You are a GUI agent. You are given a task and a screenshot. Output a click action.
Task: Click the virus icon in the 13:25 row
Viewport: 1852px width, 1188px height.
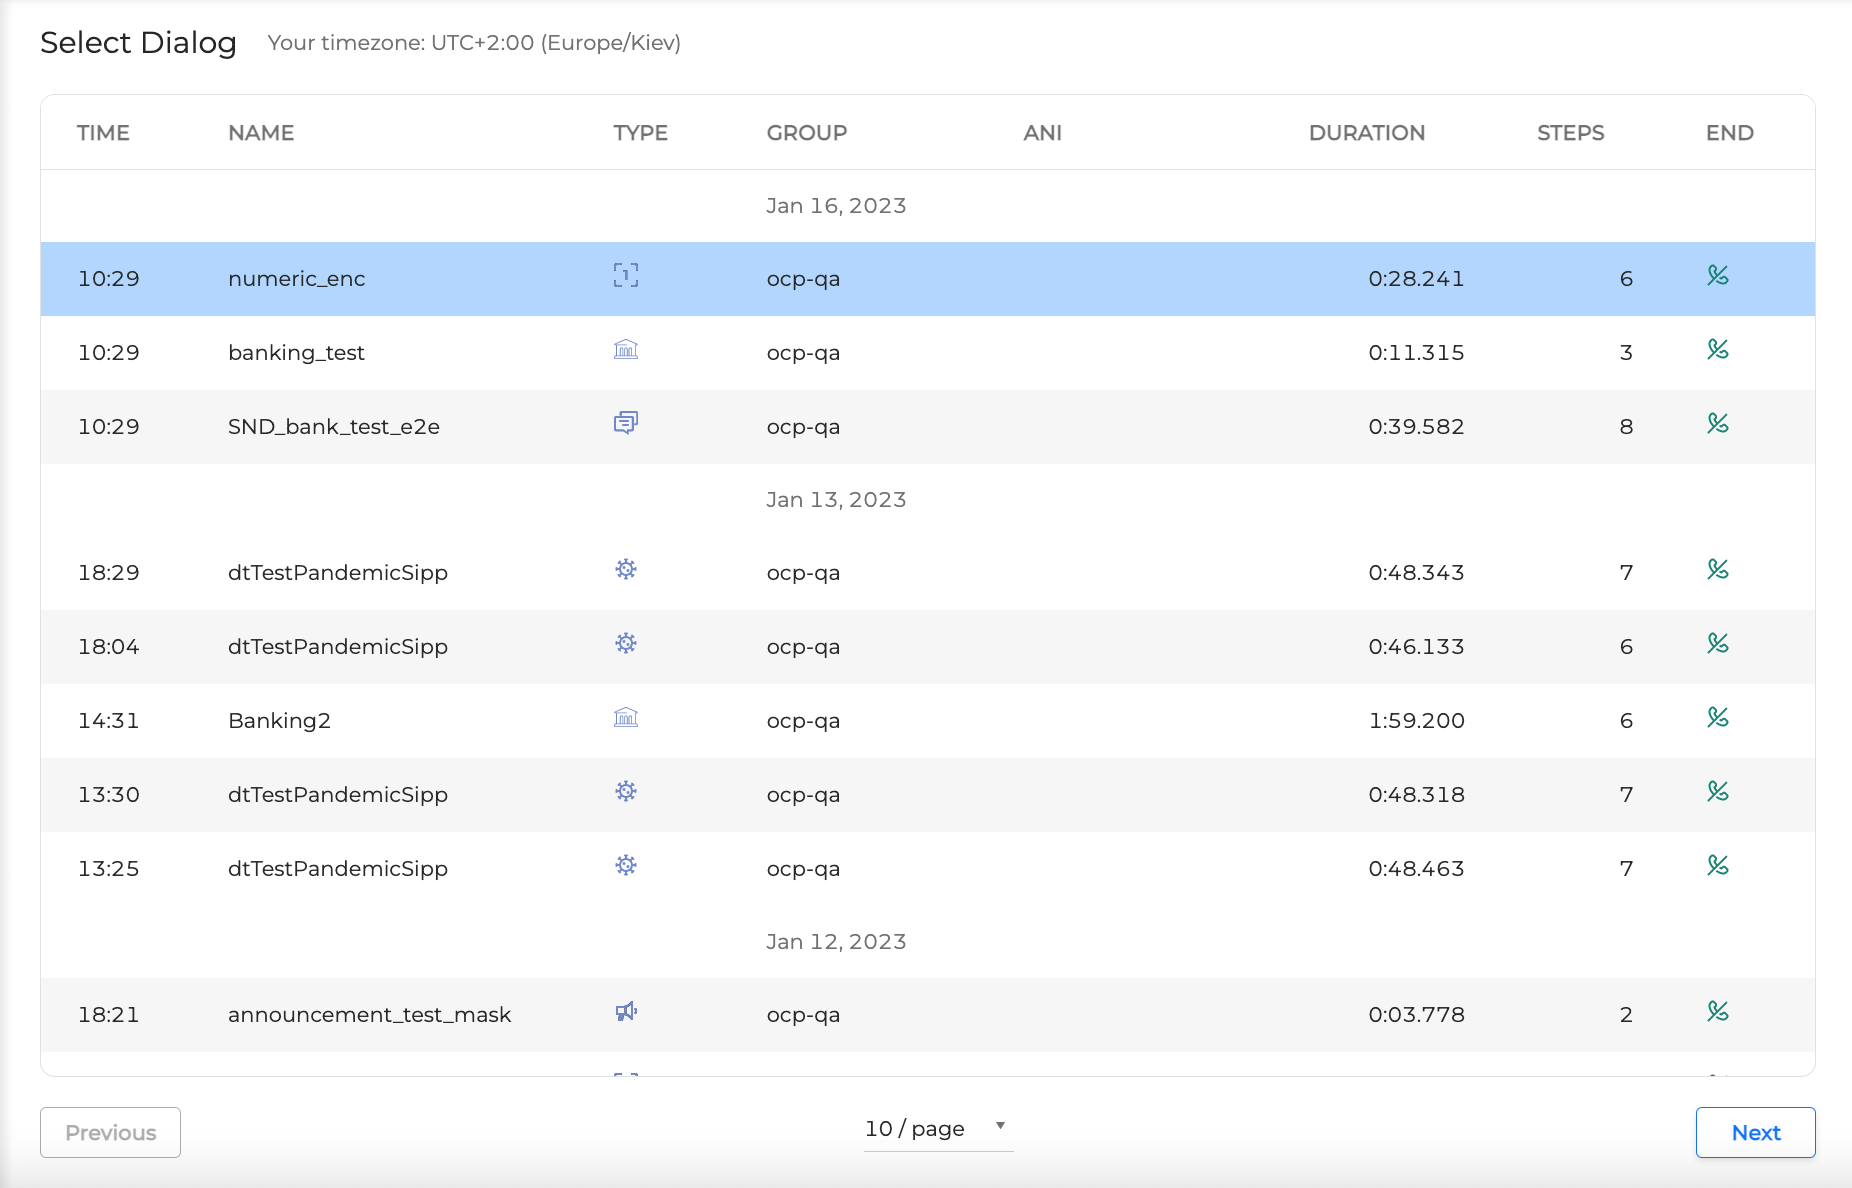tap(626, 866)
